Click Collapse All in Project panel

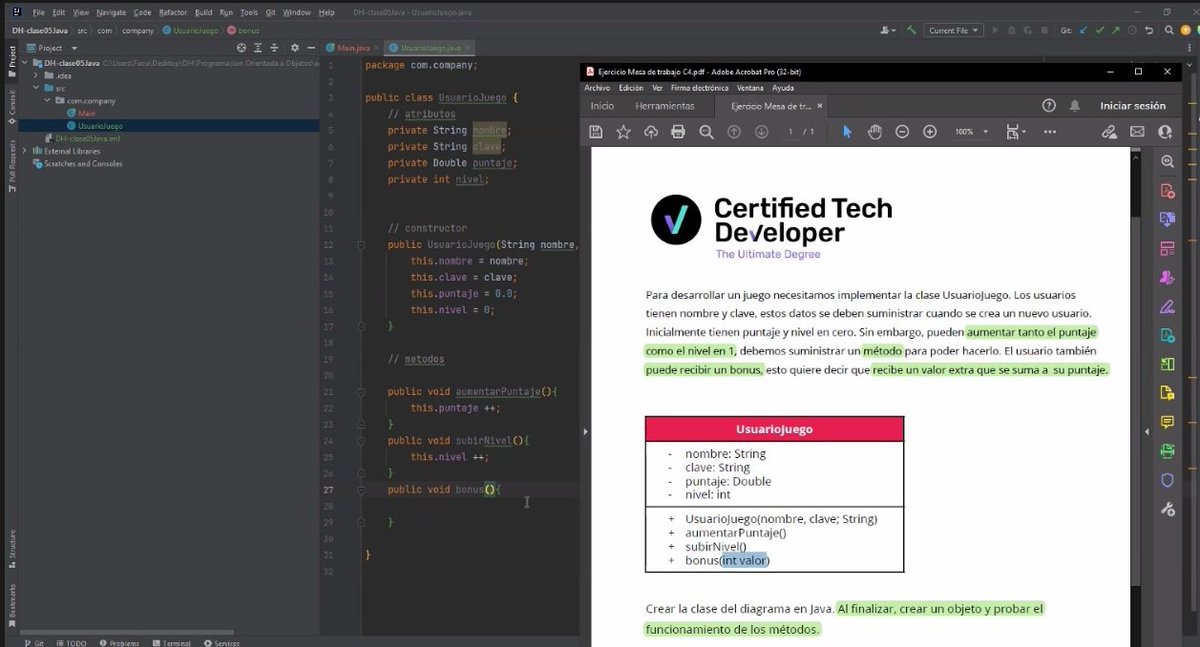tap(275, 48)
